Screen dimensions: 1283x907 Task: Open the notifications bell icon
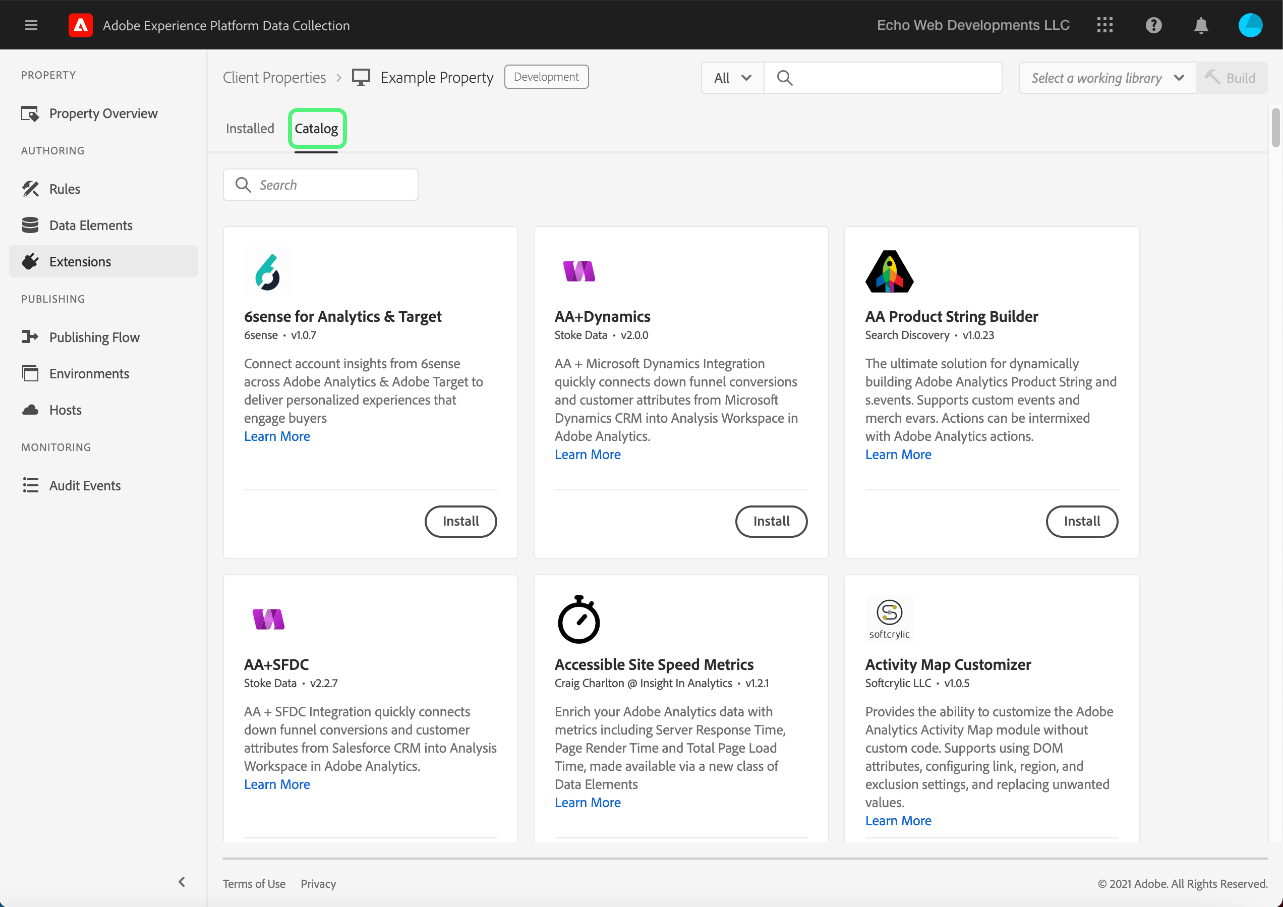1201,25
